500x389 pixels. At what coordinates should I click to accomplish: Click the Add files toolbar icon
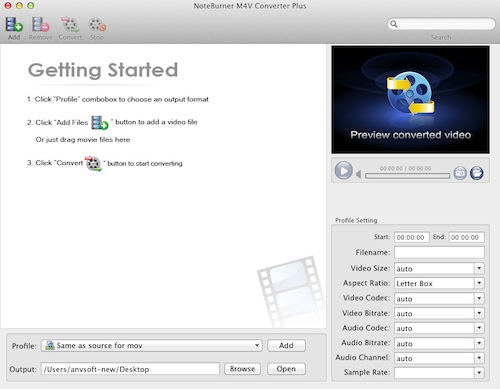pos(14,25)
